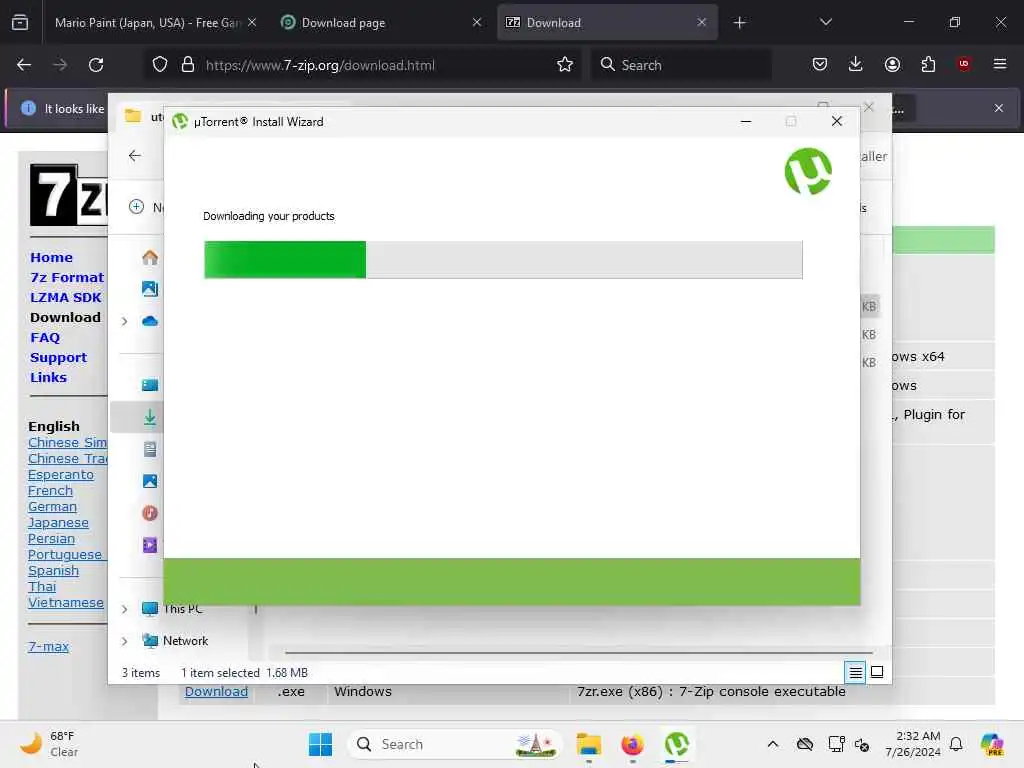Open notifications bell in taskbar
Screen dimensions: 1024x768
tap(956, 744)
